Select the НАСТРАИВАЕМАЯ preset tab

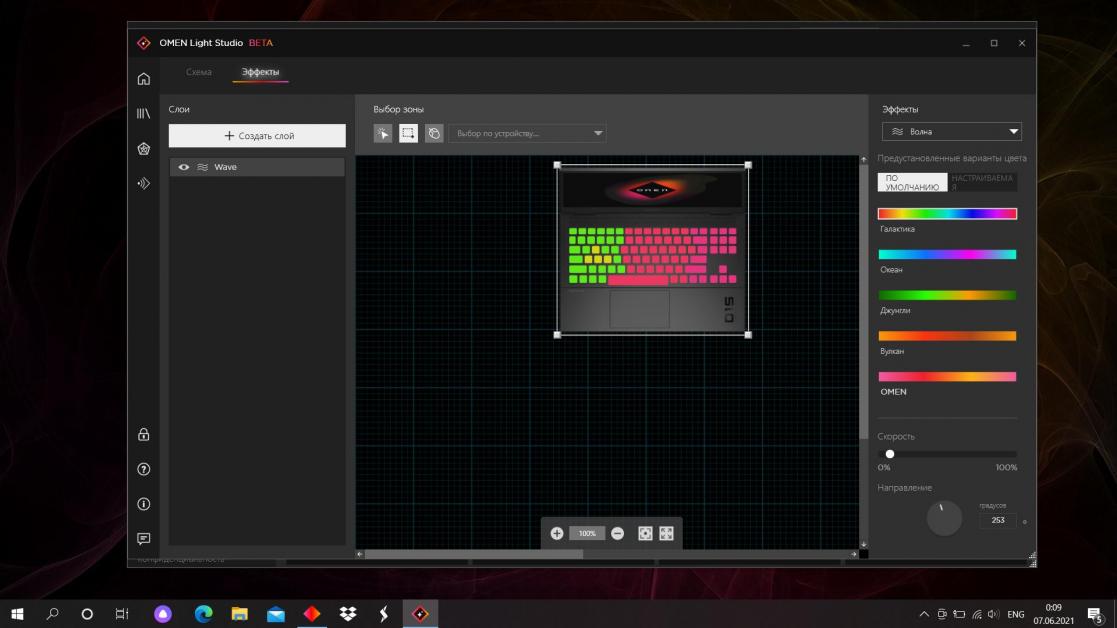tap(982, 182)
